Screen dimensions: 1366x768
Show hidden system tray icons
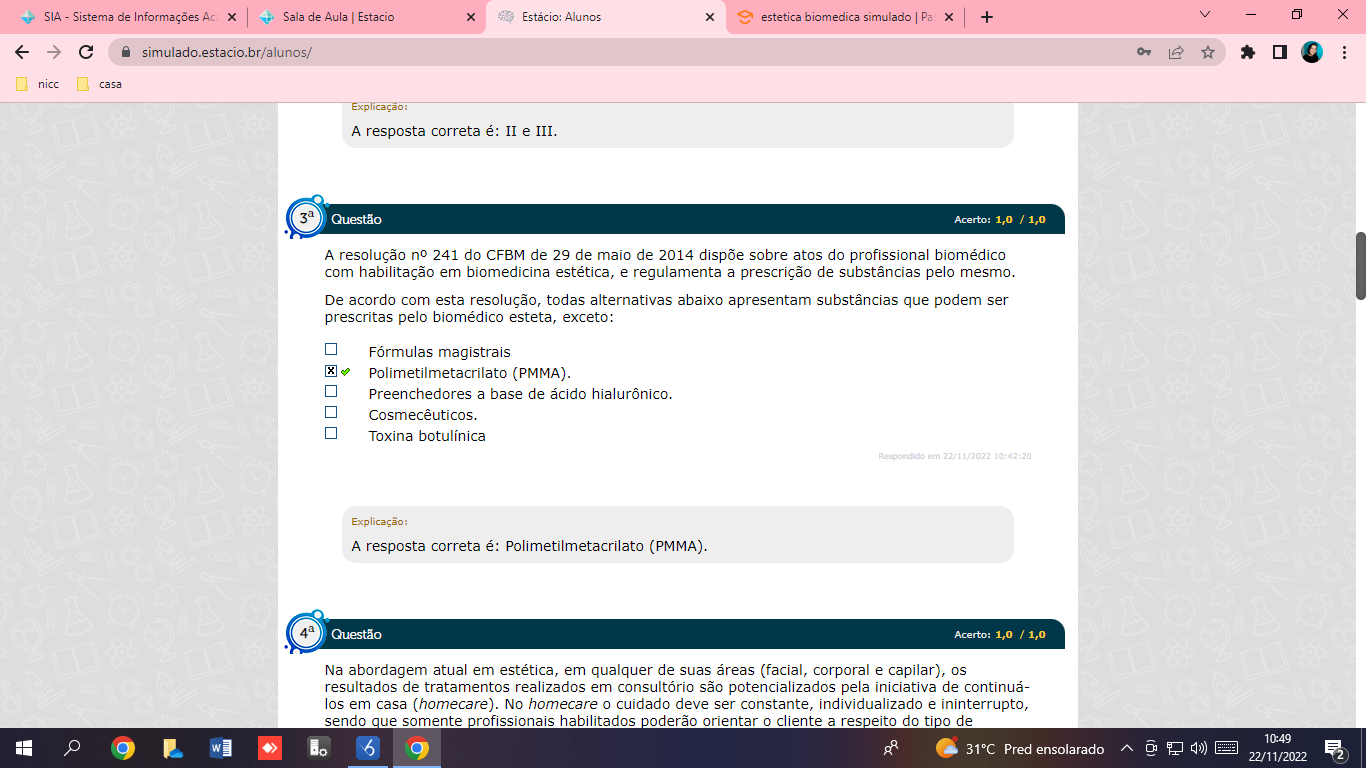coord(1126,748)
